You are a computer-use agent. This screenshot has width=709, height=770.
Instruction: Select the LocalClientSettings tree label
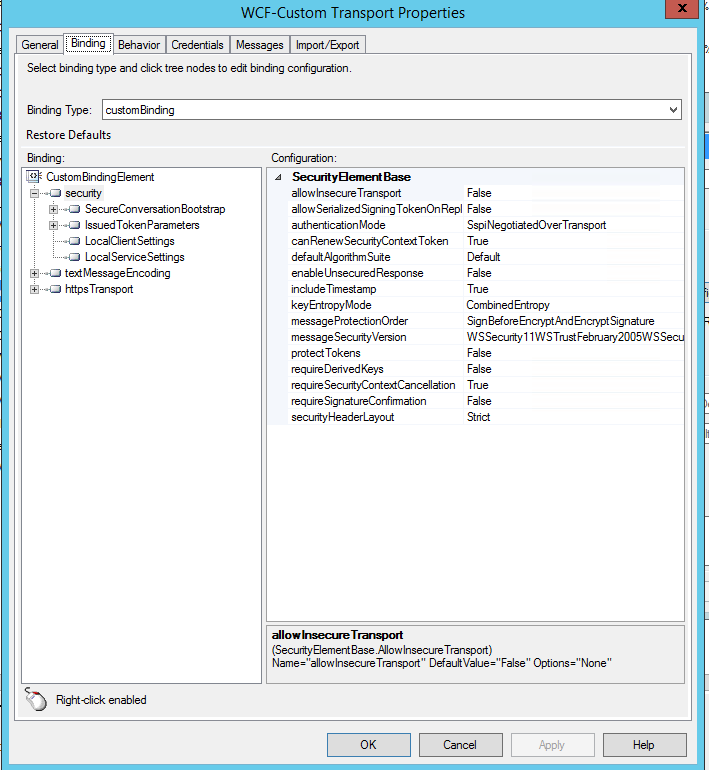[x=130, y=241]
